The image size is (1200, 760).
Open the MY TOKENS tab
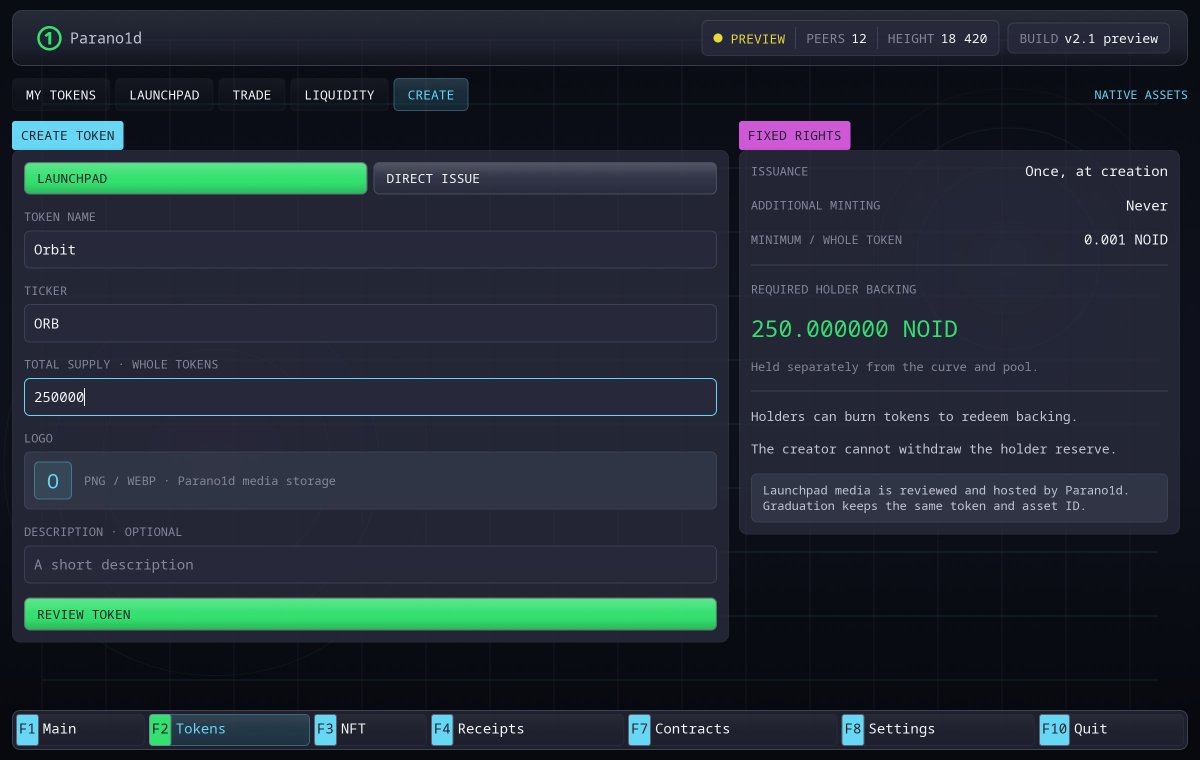(x=61, y=95)
